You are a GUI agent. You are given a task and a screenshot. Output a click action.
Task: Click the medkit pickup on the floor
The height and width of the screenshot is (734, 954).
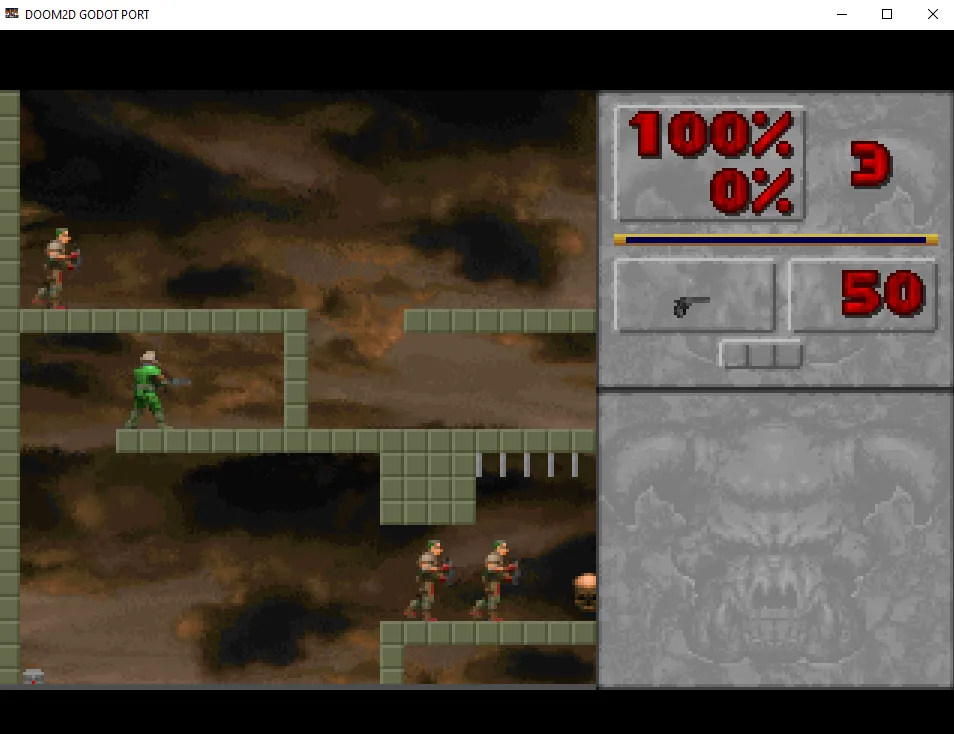[x=33, y=676]
